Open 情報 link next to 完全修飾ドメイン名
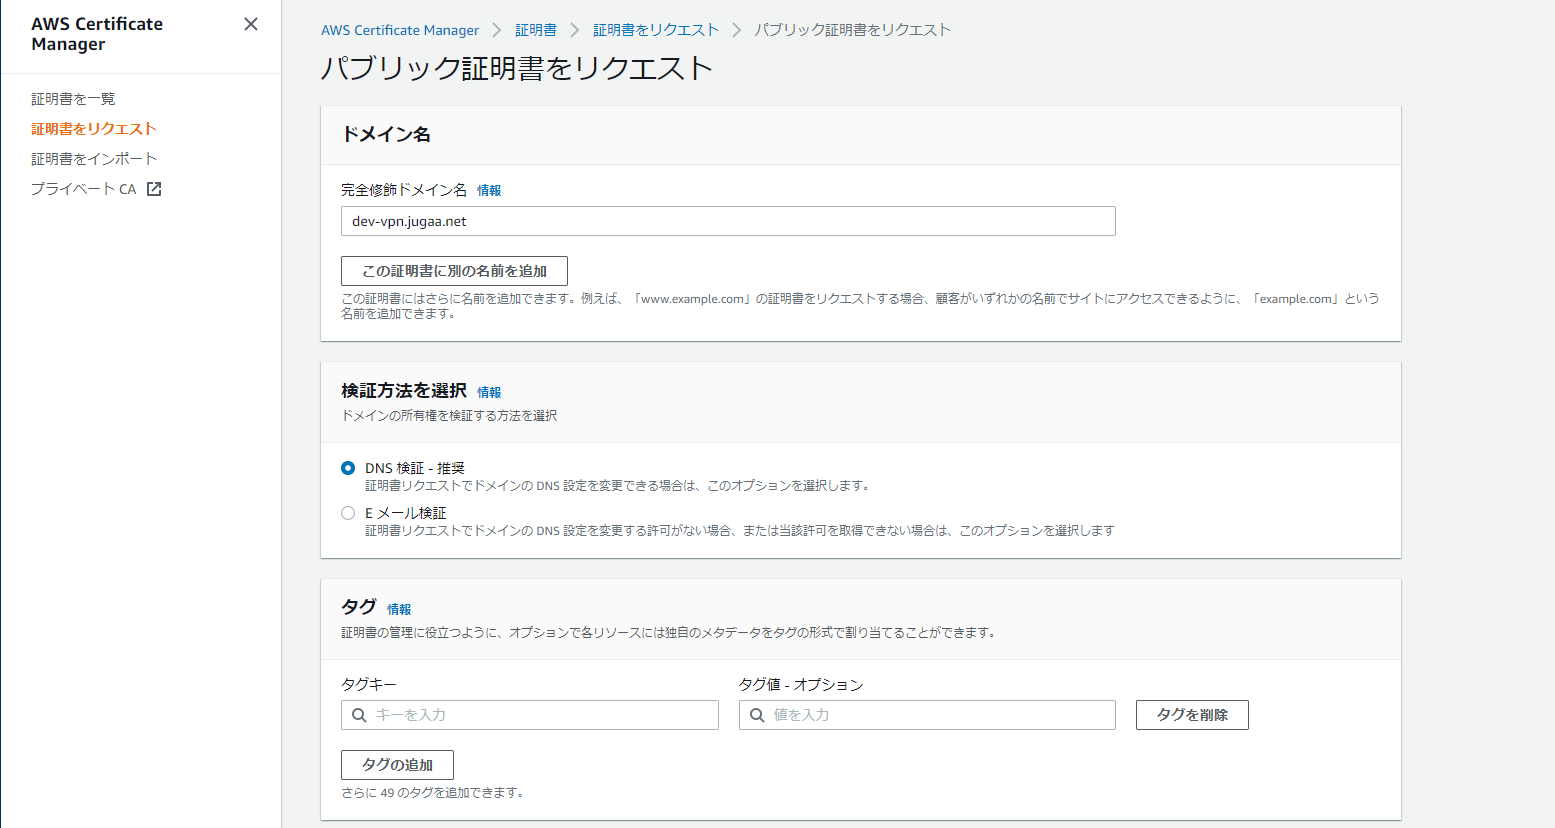The image size is (1555, 828). [489, 191]
